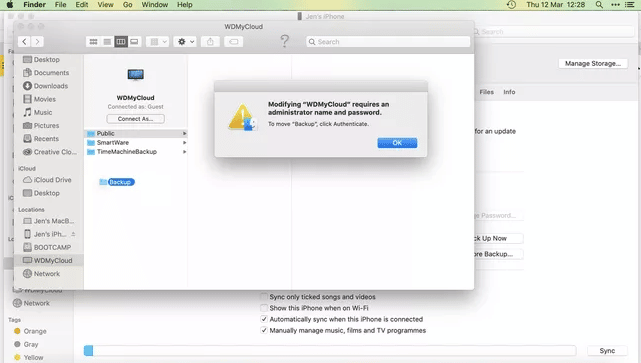Open the Edit menu
Screen dimensions: 641x363
coord(82,5)
